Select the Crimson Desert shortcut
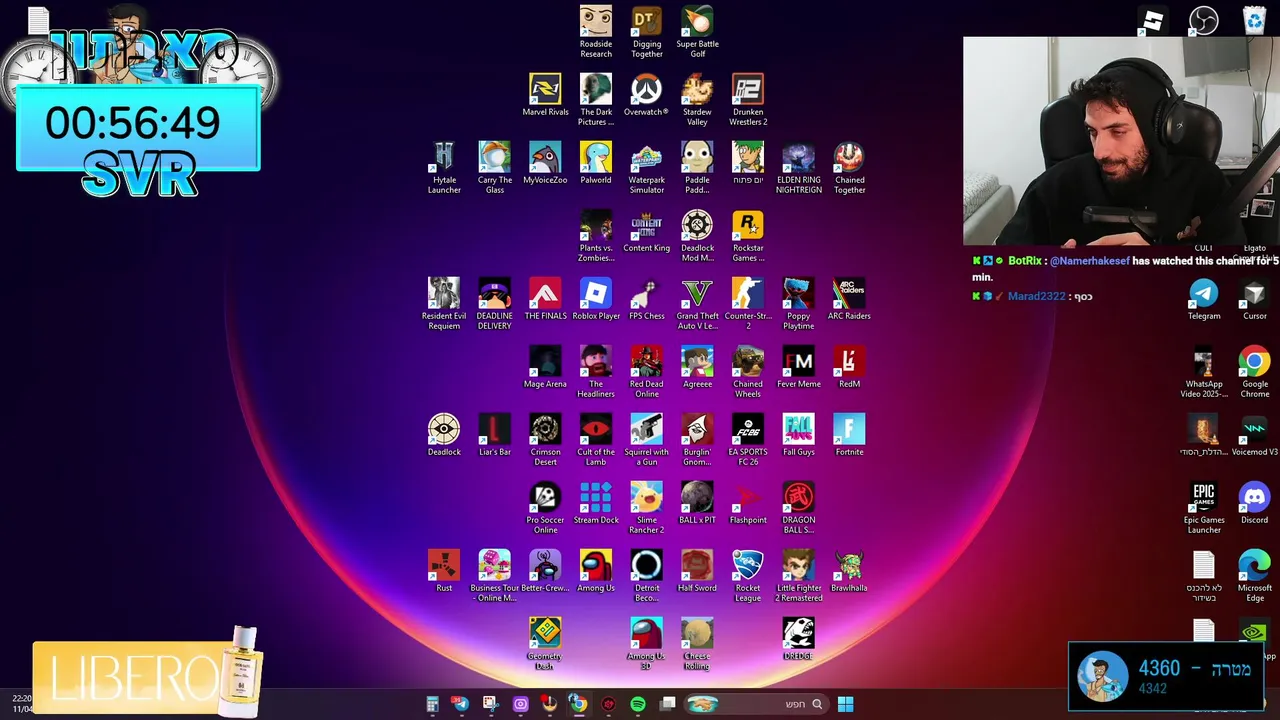 [545, 440]
